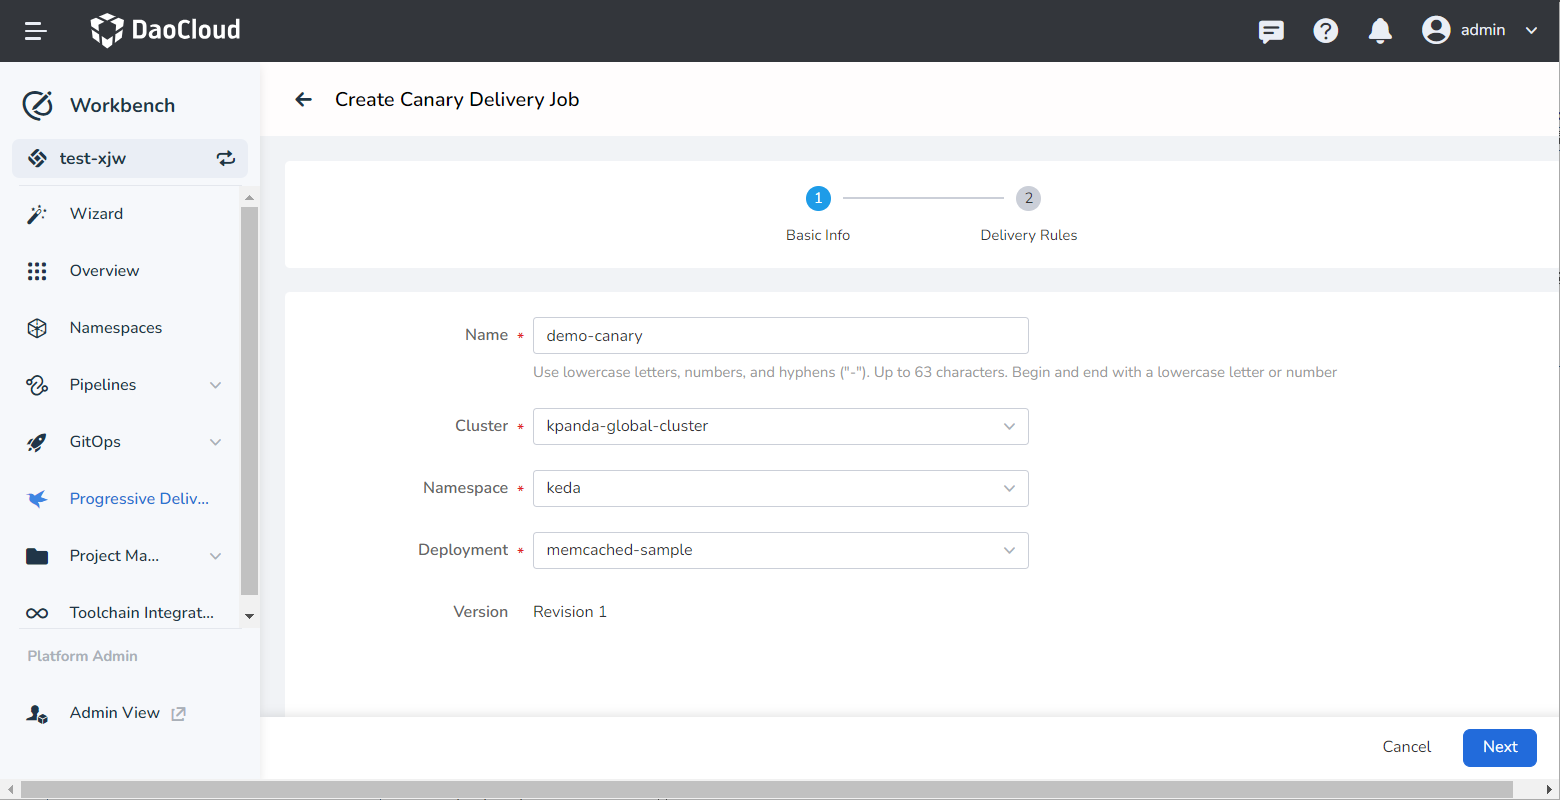The image size is (1560, 800).
Task: Open the help icon in the top bar
Action: [1325, 30]
